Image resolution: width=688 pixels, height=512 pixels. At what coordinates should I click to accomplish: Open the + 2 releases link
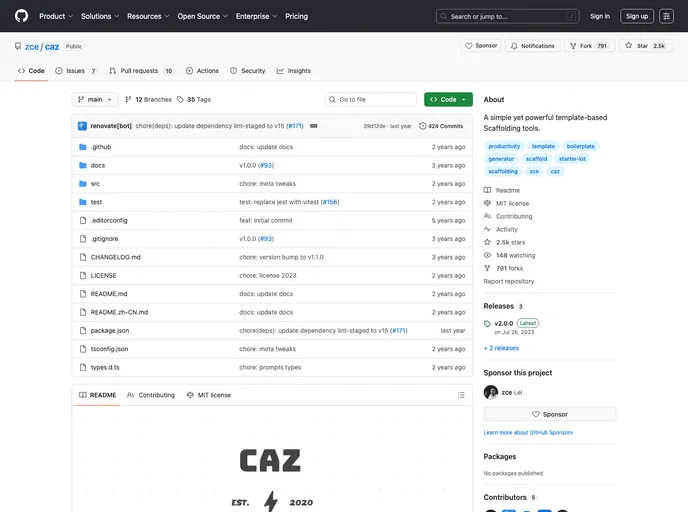(501, 348)
